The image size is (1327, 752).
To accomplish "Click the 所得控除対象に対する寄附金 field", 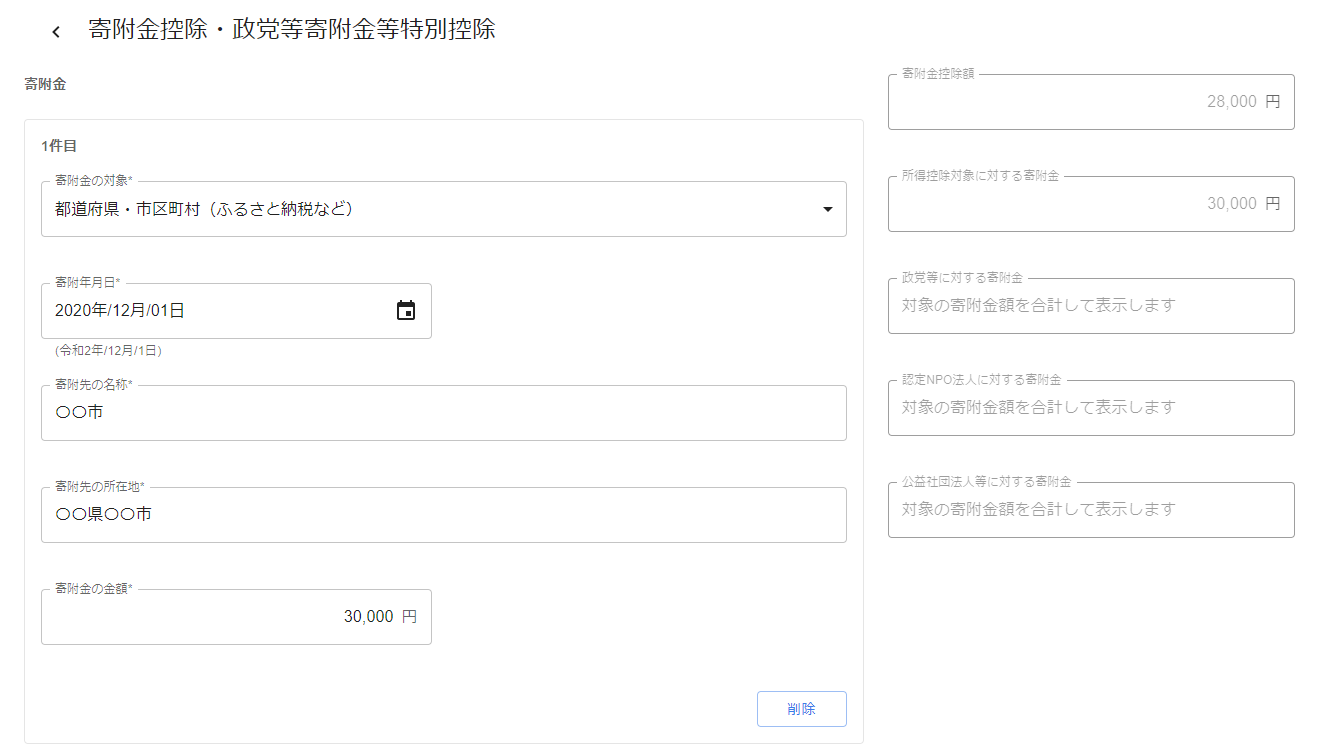I will click(1091, 204).
